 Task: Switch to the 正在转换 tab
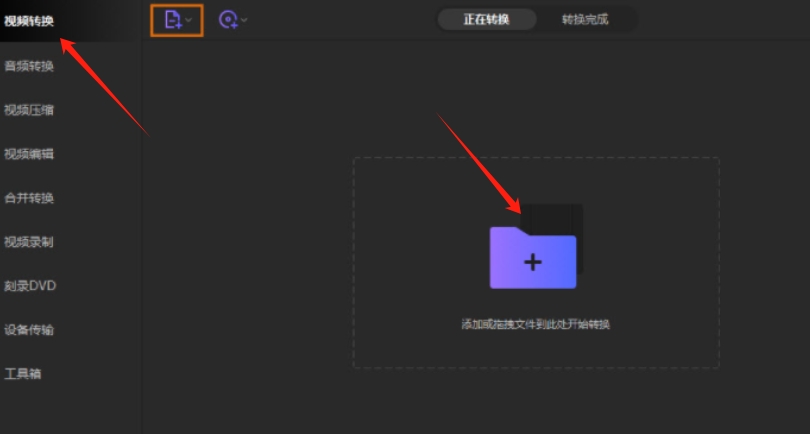[x=487, y=20]
